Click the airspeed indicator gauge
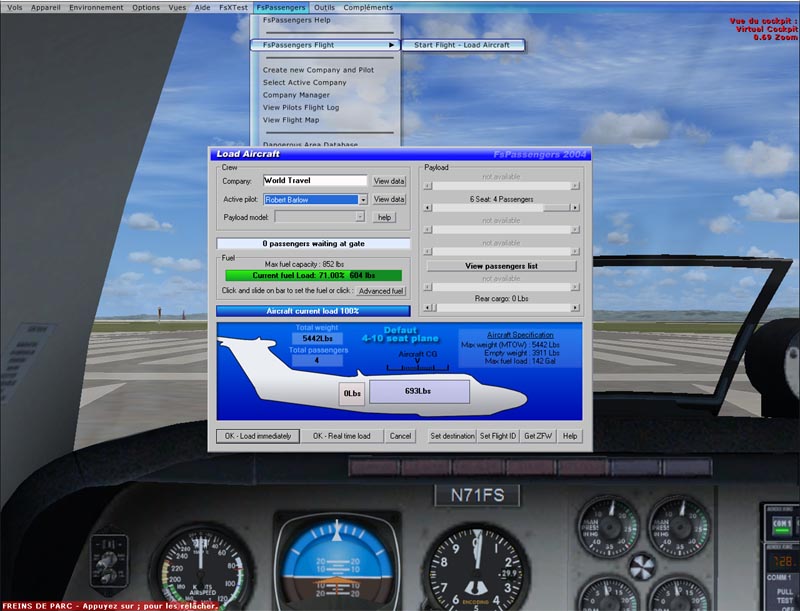The width and height of the screenshot is (800, 611). click(203, 569)
